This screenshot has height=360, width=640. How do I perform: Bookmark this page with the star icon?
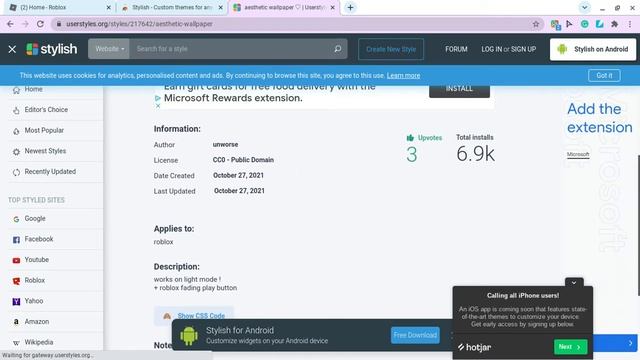pos(536,24)
